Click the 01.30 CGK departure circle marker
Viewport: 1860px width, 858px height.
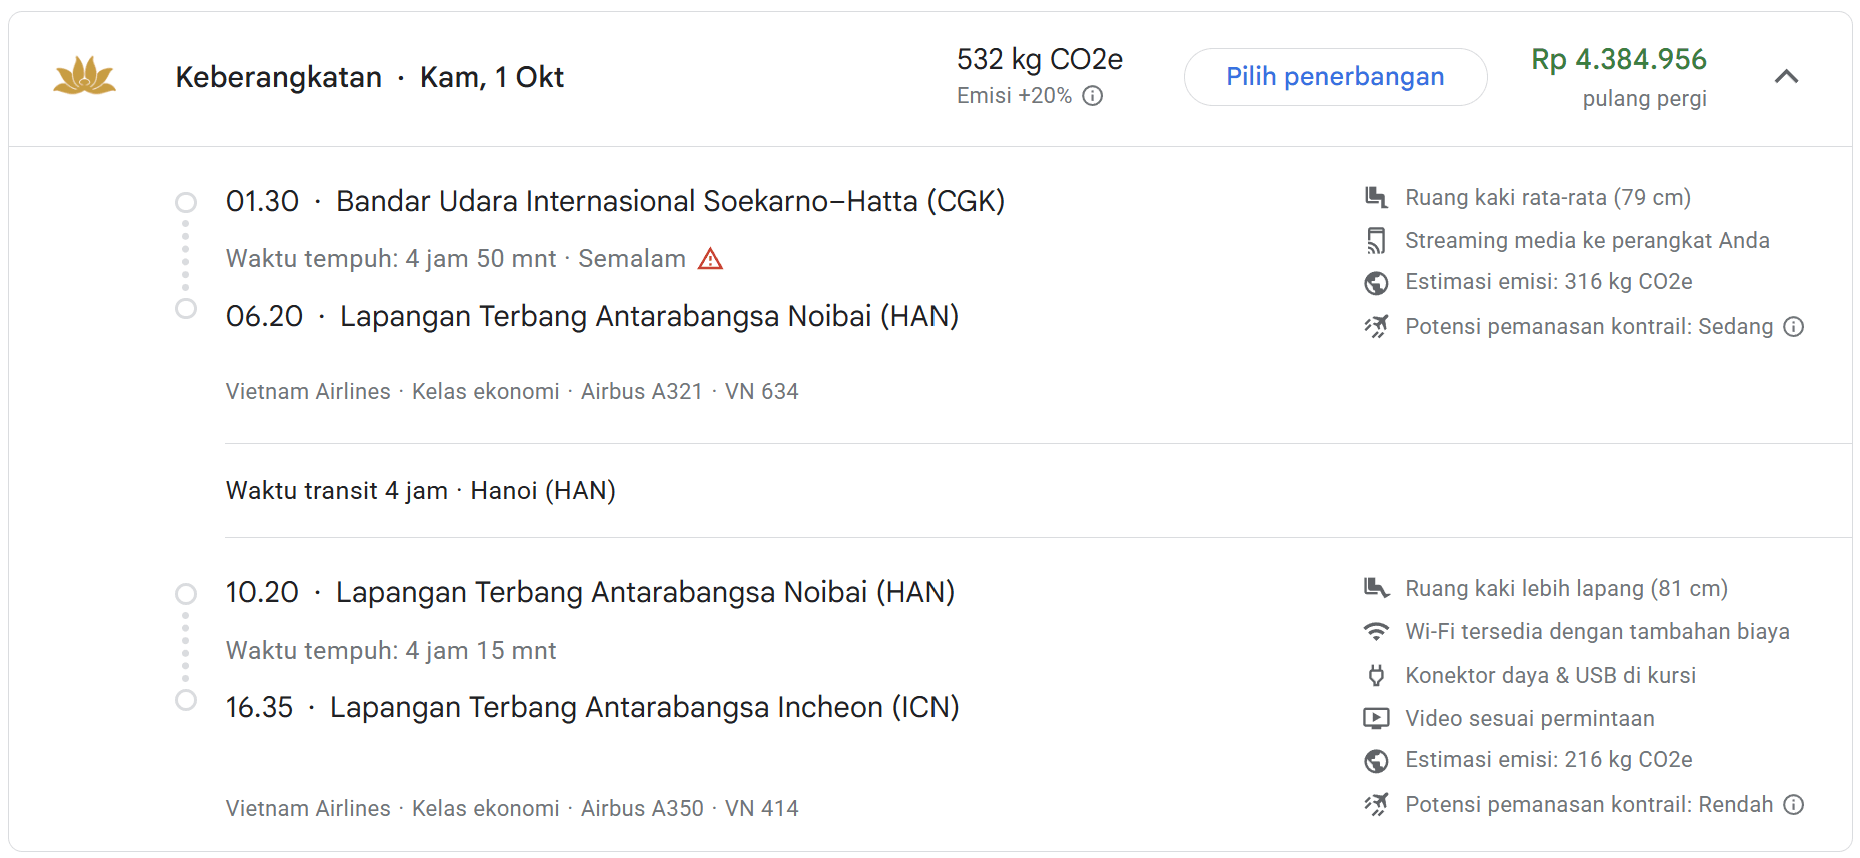pyautogui.click(x=186, y=202)
